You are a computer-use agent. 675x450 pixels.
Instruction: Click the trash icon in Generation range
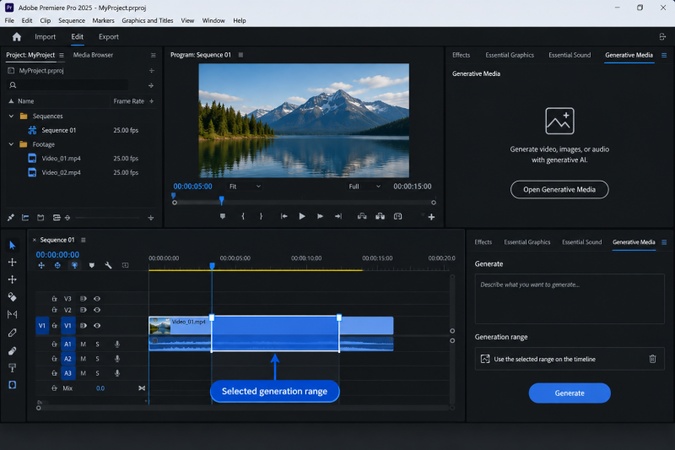(x=653, y=359)
